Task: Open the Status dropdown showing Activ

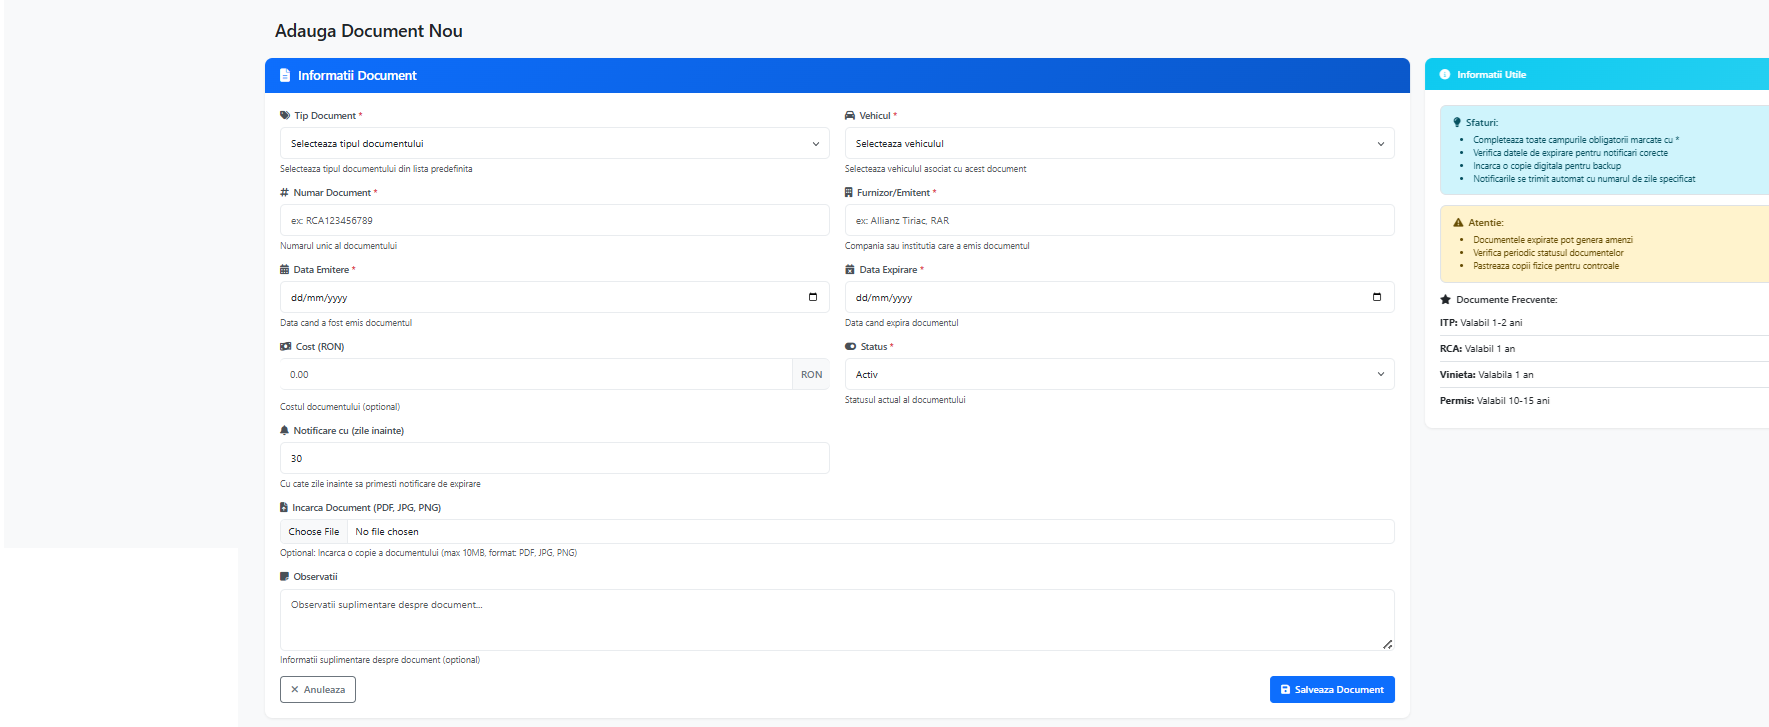Action: point(1119,375)
